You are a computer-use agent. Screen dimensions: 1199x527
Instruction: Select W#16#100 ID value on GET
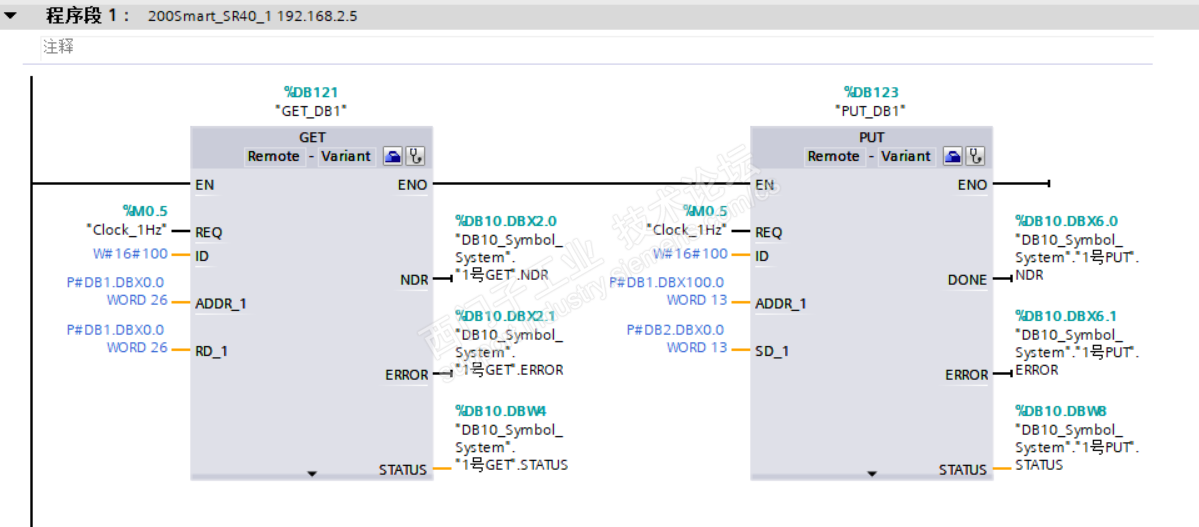(128, 254)
